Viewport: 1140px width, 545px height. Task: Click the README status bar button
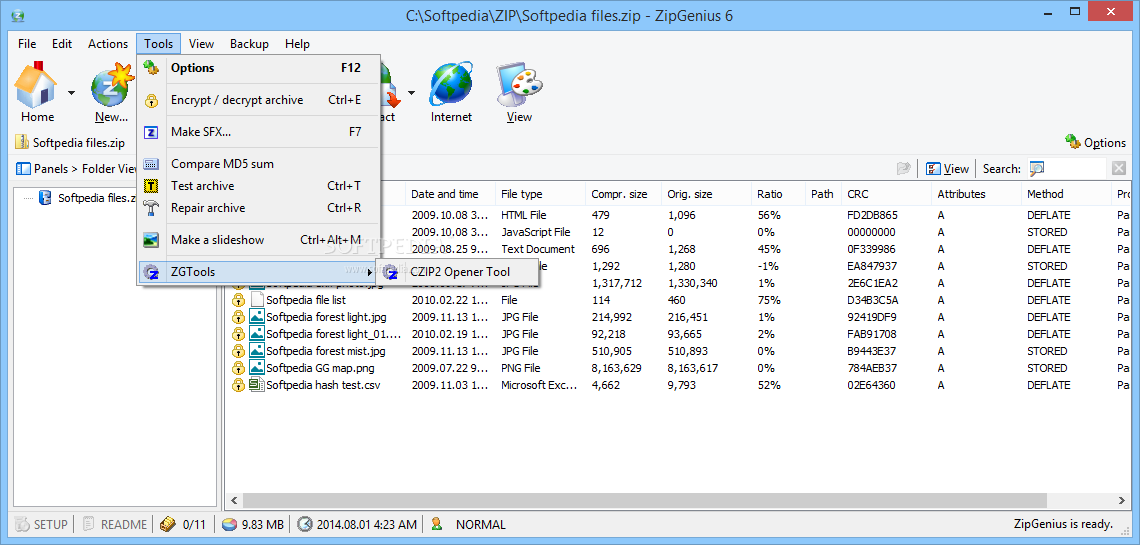click(x=116, y=524)
